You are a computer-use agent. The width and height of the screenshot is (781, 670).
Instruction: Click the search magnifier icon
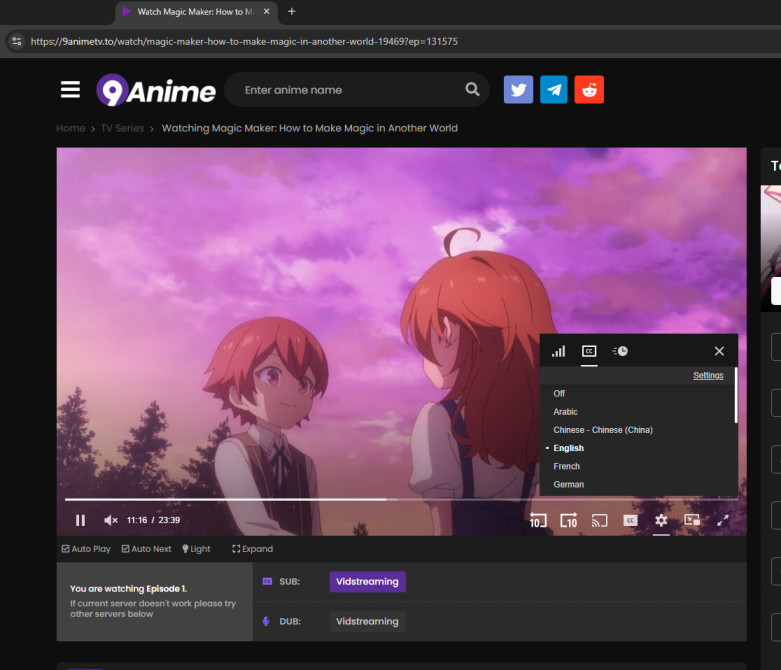472,90
